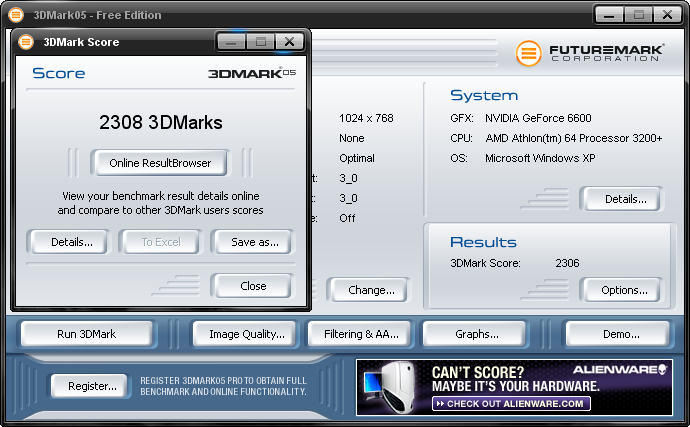The height and width of the screenshot is (427, 690).
Task: Click the NVIDIA GeForce 6600 GFX text
Action: tap(538, 118)
